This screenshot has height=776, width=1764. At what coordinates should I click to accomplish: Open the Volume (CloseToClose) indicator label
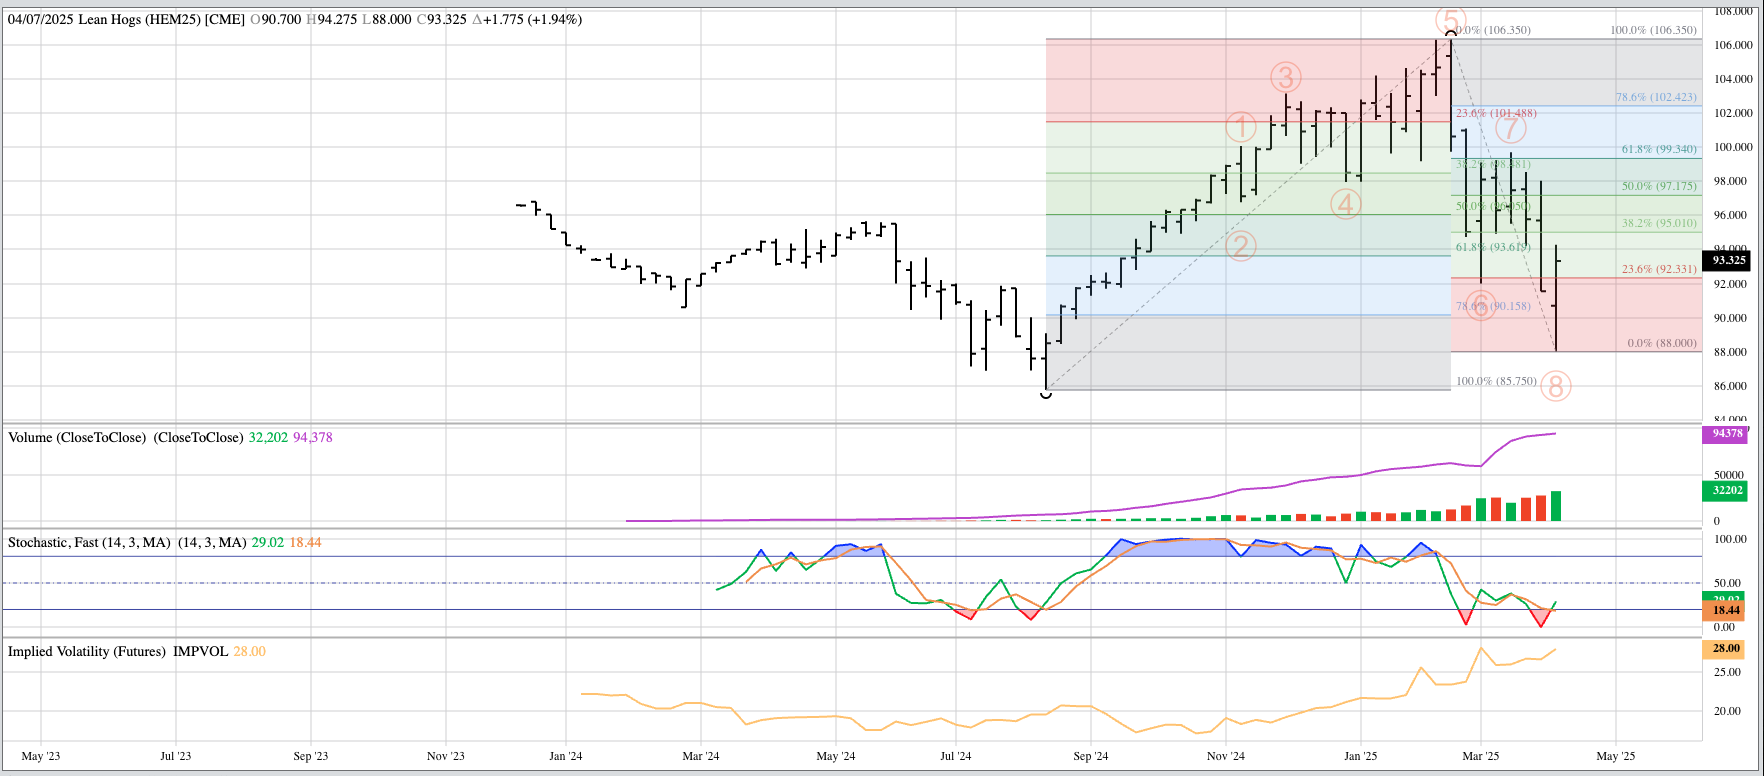coord(125,437)
